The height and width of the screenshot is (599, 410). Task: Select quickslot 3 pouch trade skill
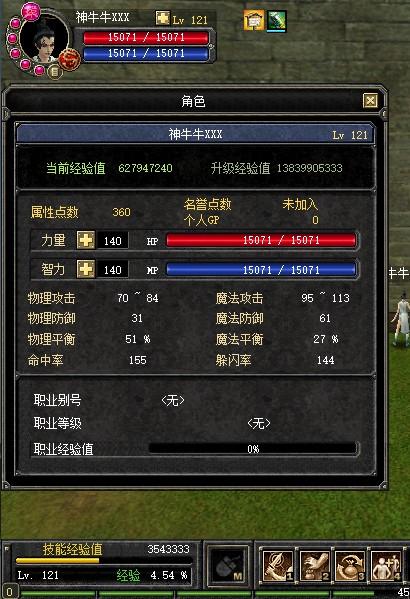click(x=350, y=566)
